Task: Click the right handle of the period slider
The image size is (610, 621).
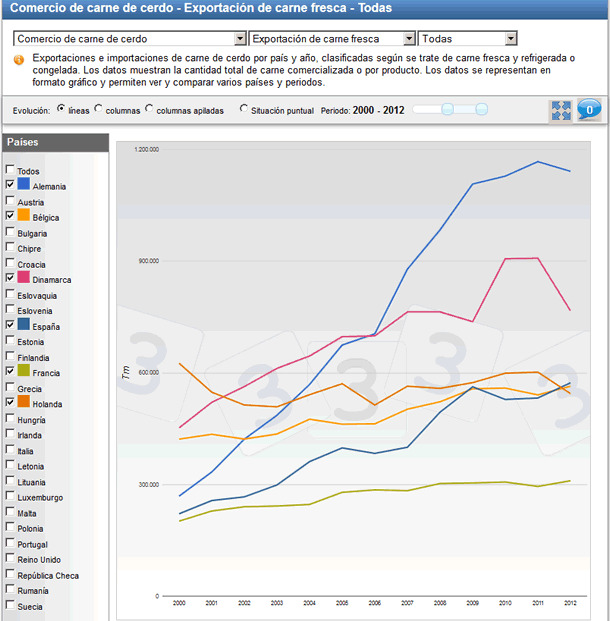Action: click(x=481, y=109)
